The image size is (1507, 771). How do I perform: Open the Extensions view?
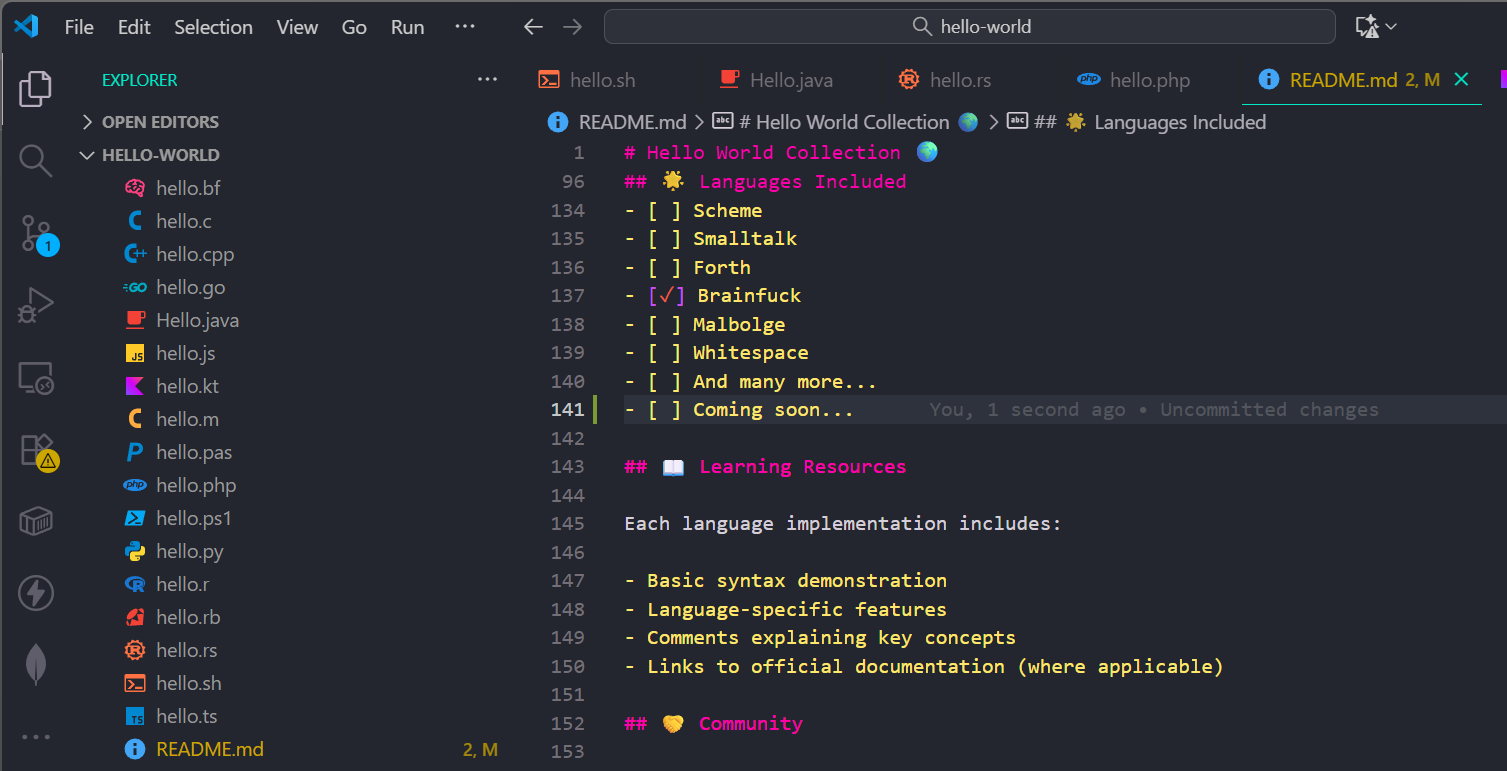tap(36, 450)
